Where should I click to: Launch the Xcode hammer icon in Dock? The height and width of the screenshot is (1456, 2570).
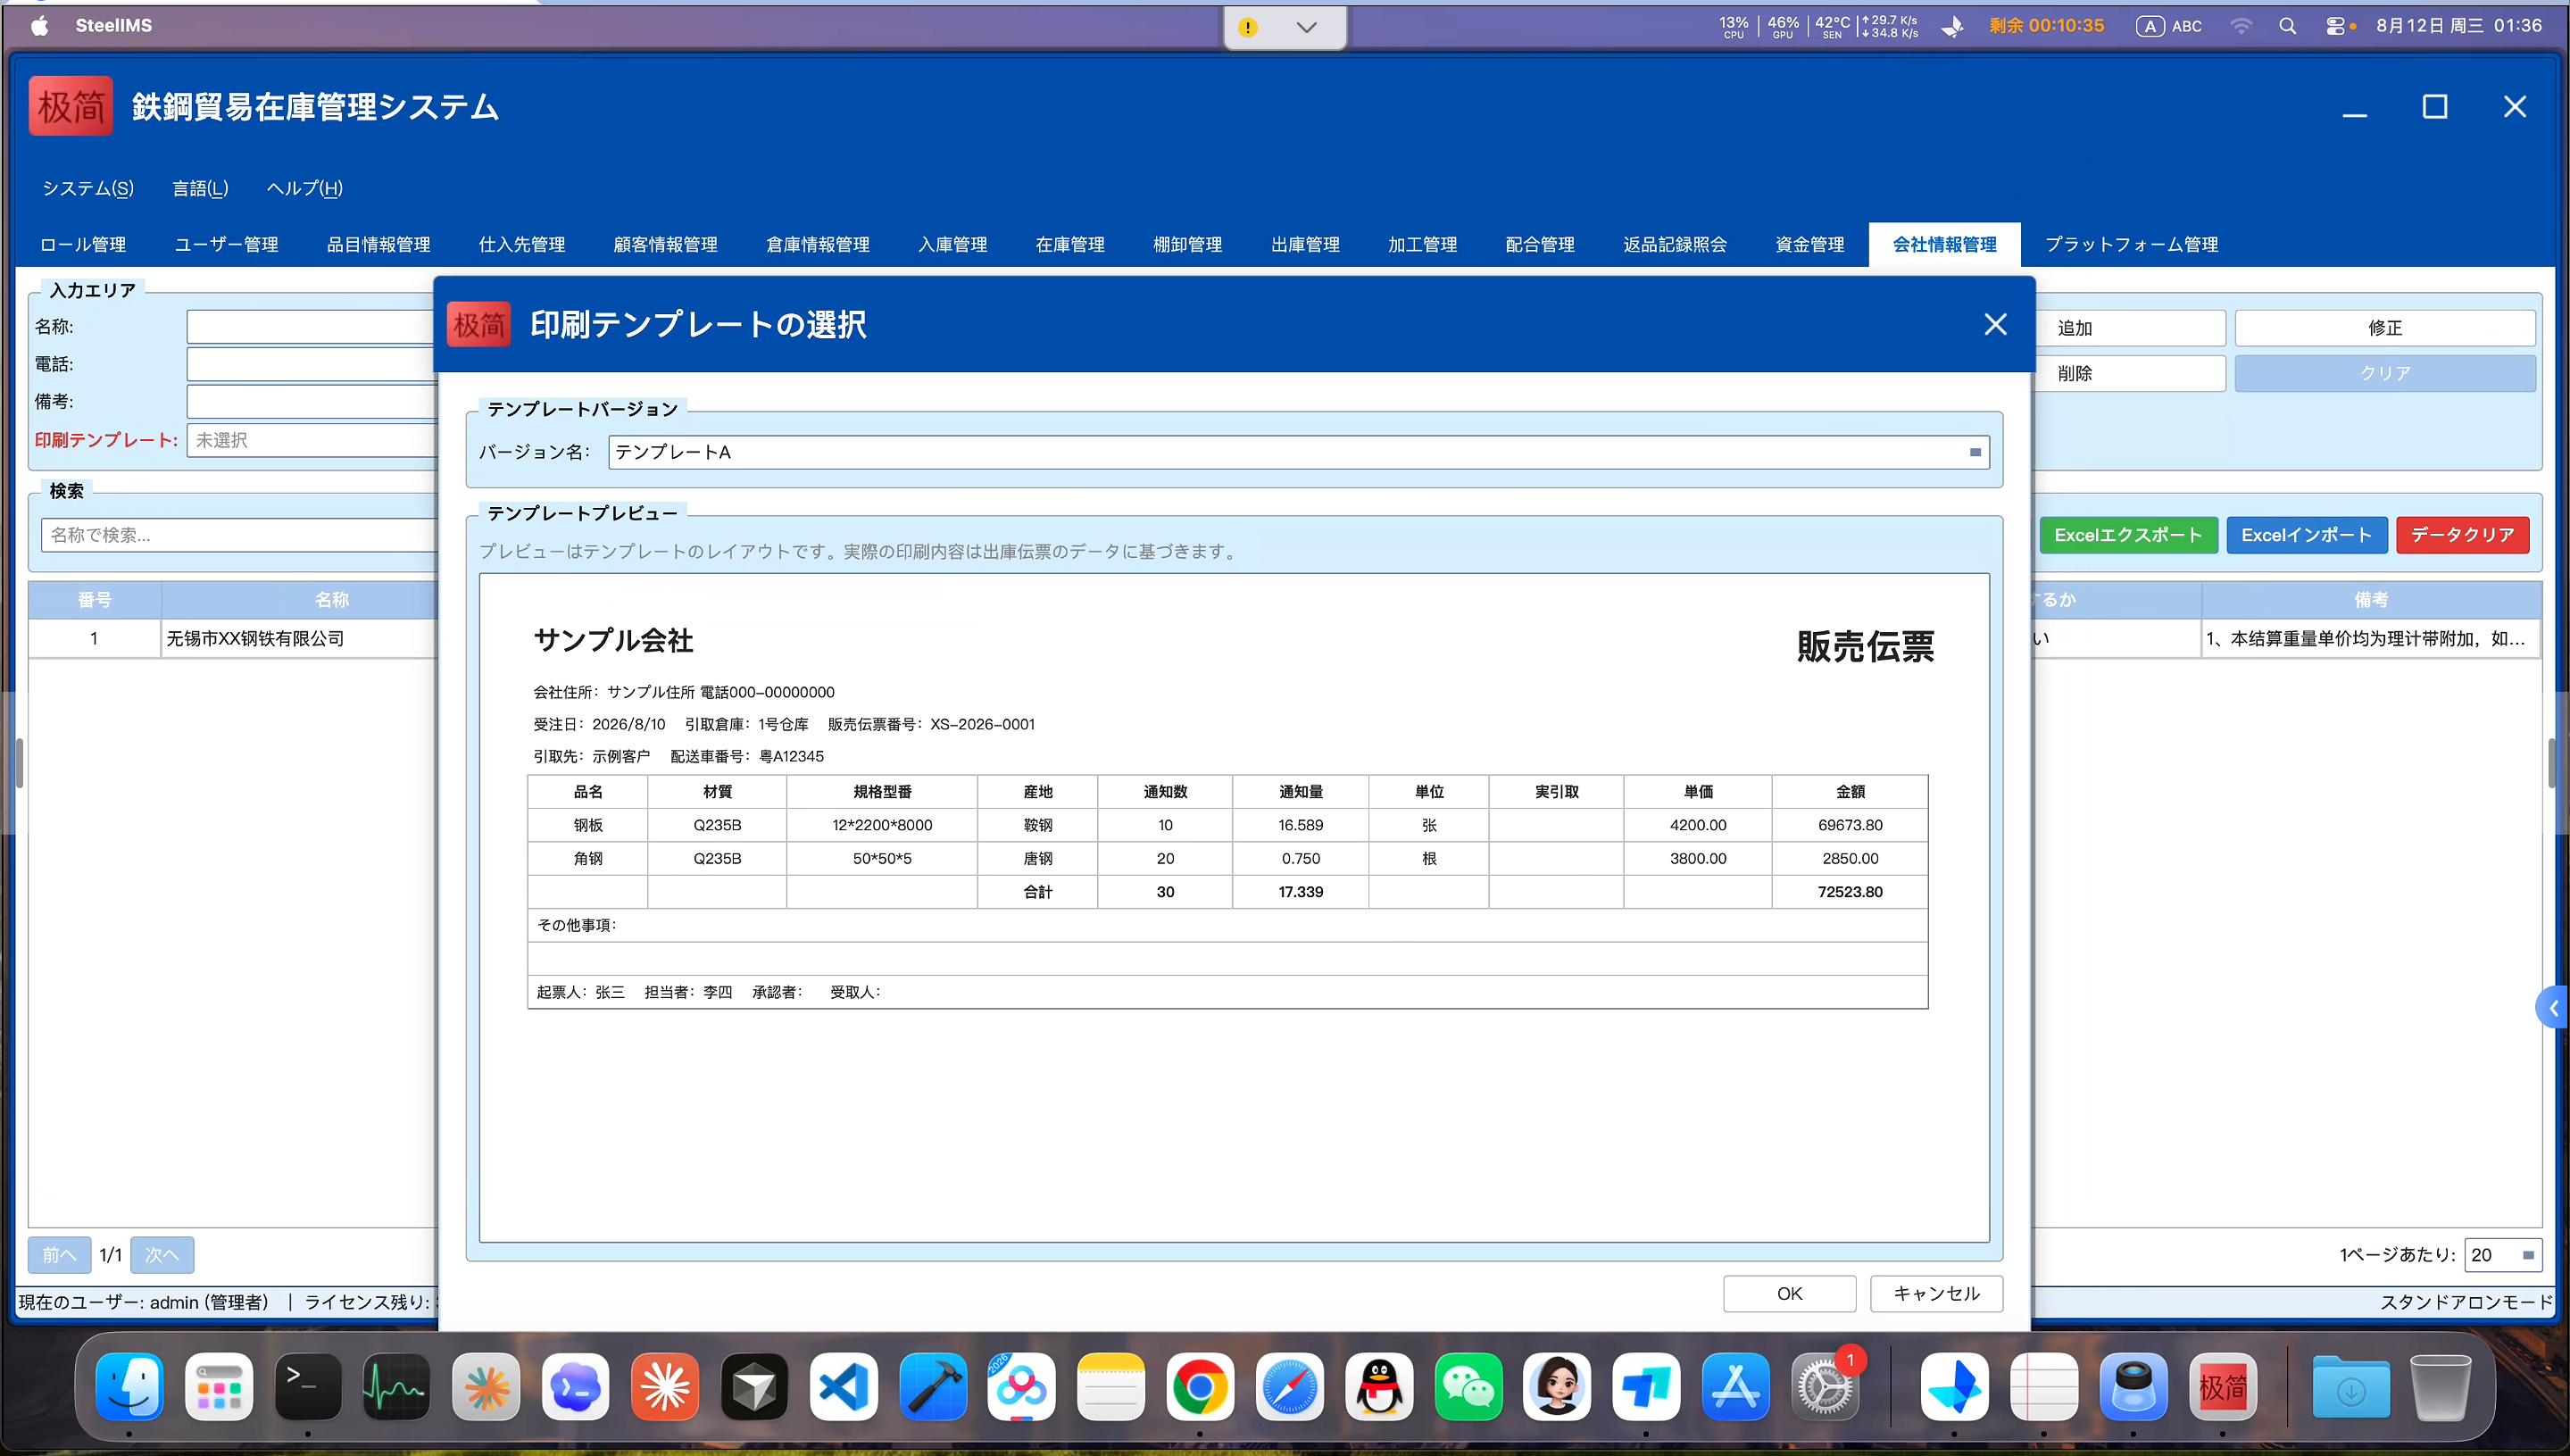[x=933, y=1386]
